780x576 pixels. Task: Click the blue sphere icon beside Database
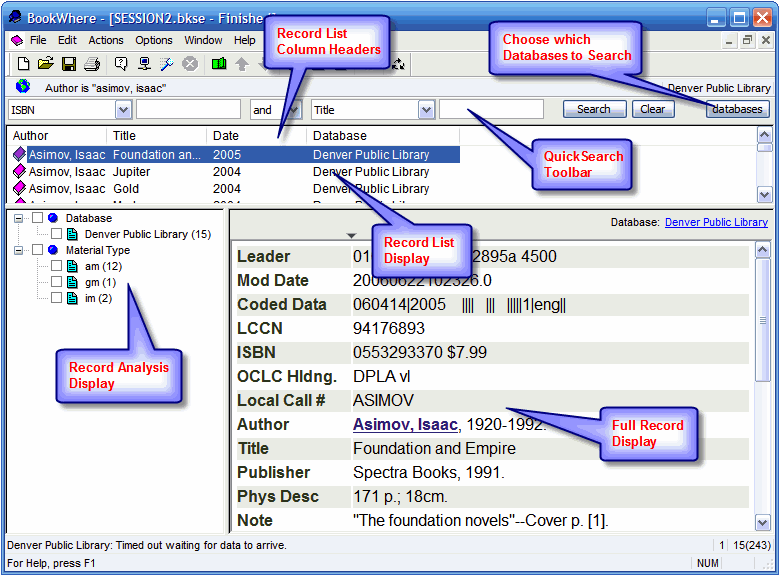pos(53,218)
